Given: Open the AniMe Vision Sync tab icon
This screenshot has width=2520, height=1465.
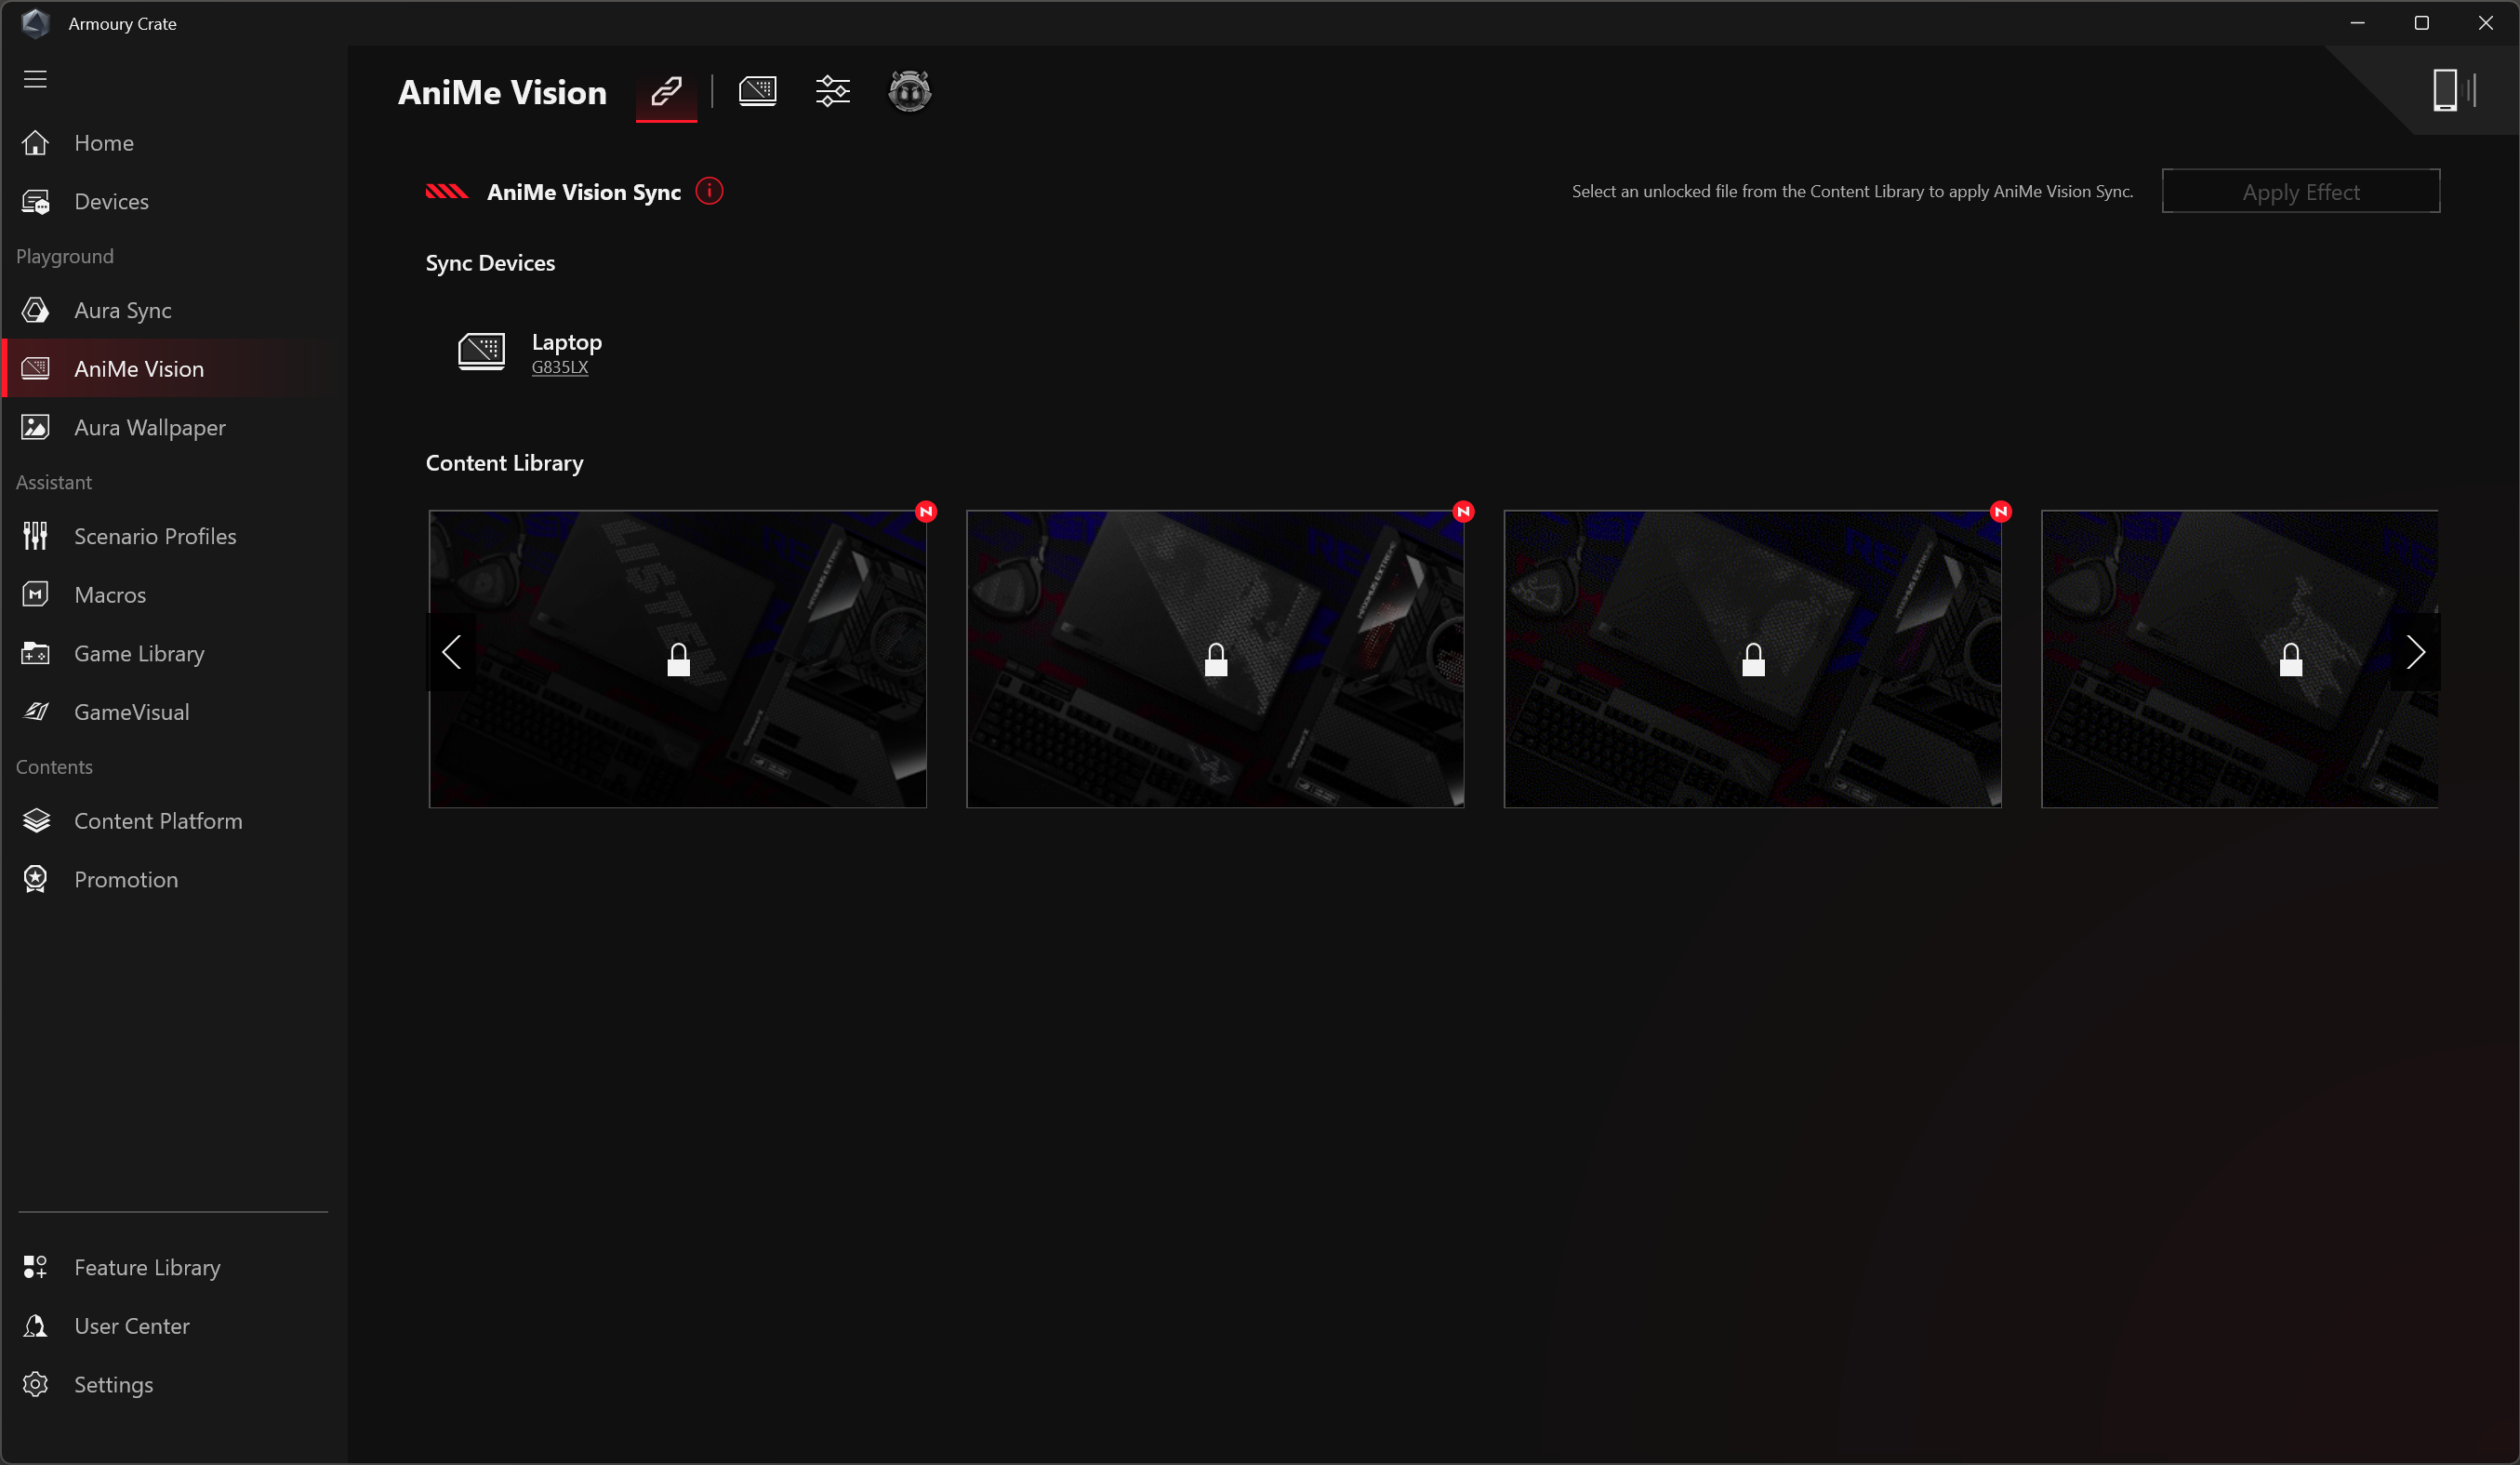Looking at the screenshot, I should pyautogui.click(x=666, y=92).
